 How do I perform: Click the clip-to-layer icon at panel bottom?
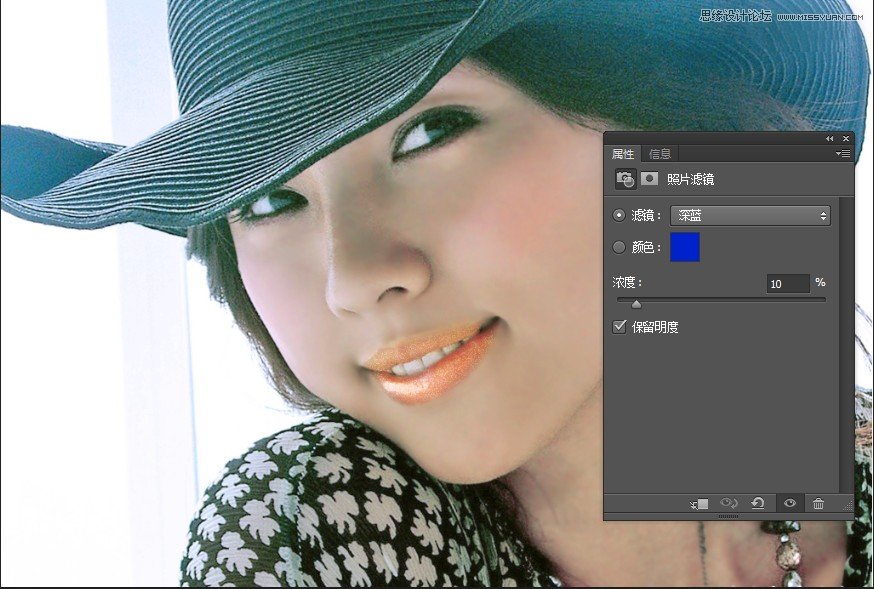pos(700,504)
